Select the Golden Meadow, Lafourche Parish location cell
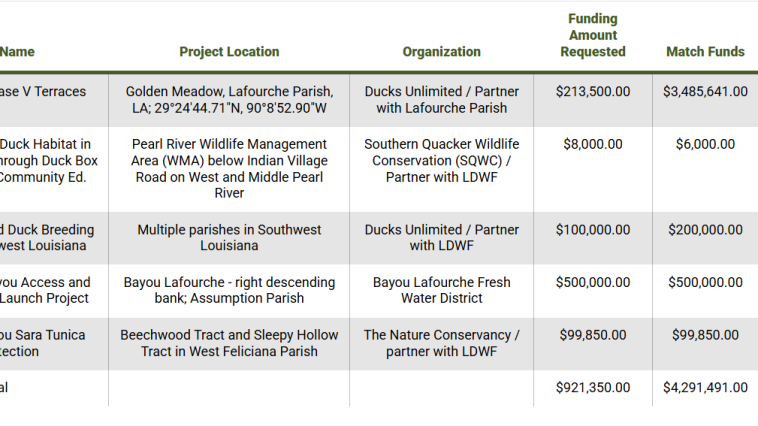 229,100
